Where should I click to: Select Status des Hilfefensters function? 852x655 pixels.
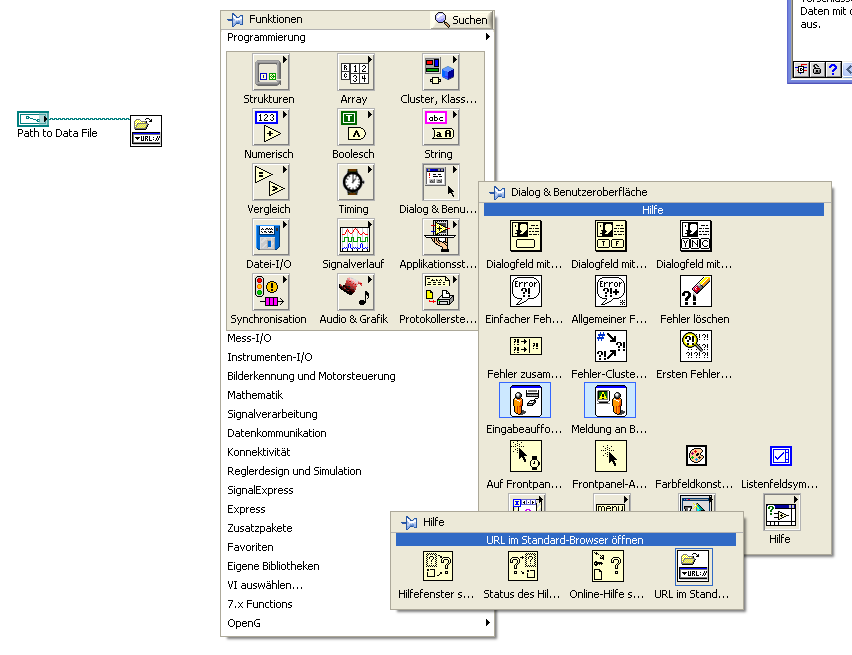click(523, 566)
